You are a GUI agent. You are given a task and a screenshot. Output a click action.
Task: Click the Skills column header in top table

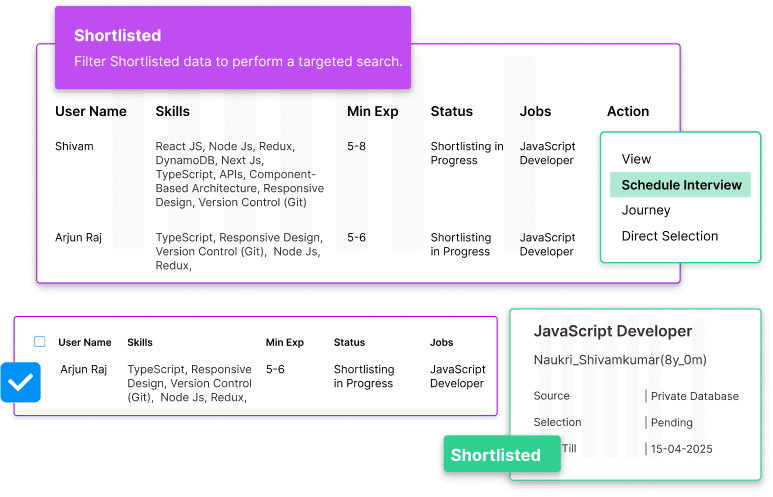173,111
